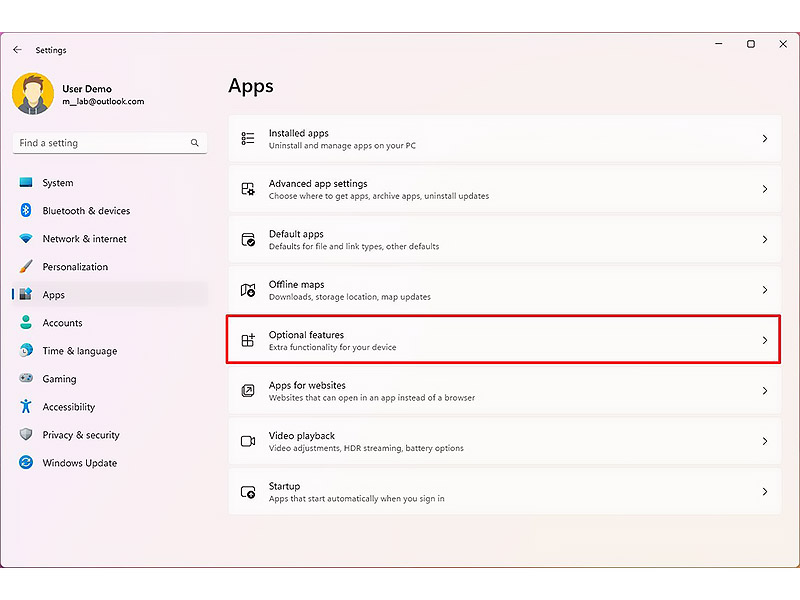Click the Default apps icon

point(248,239)
